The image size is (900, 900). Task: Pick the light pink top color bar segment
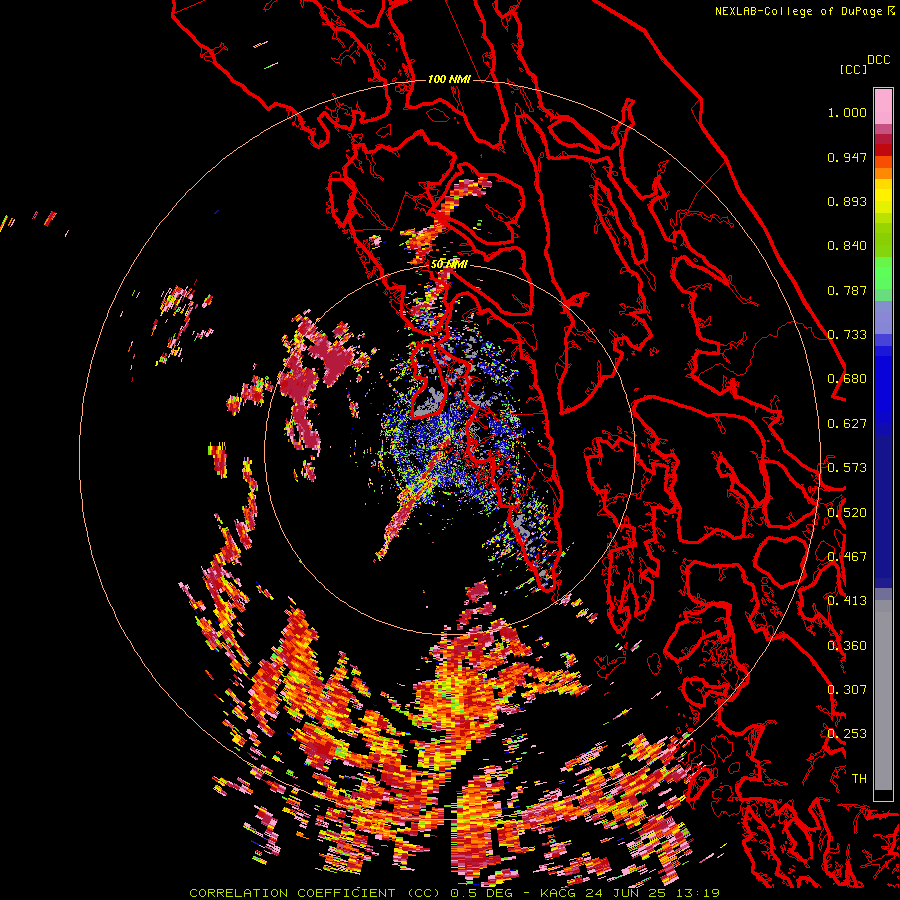(x=883, y=106)
